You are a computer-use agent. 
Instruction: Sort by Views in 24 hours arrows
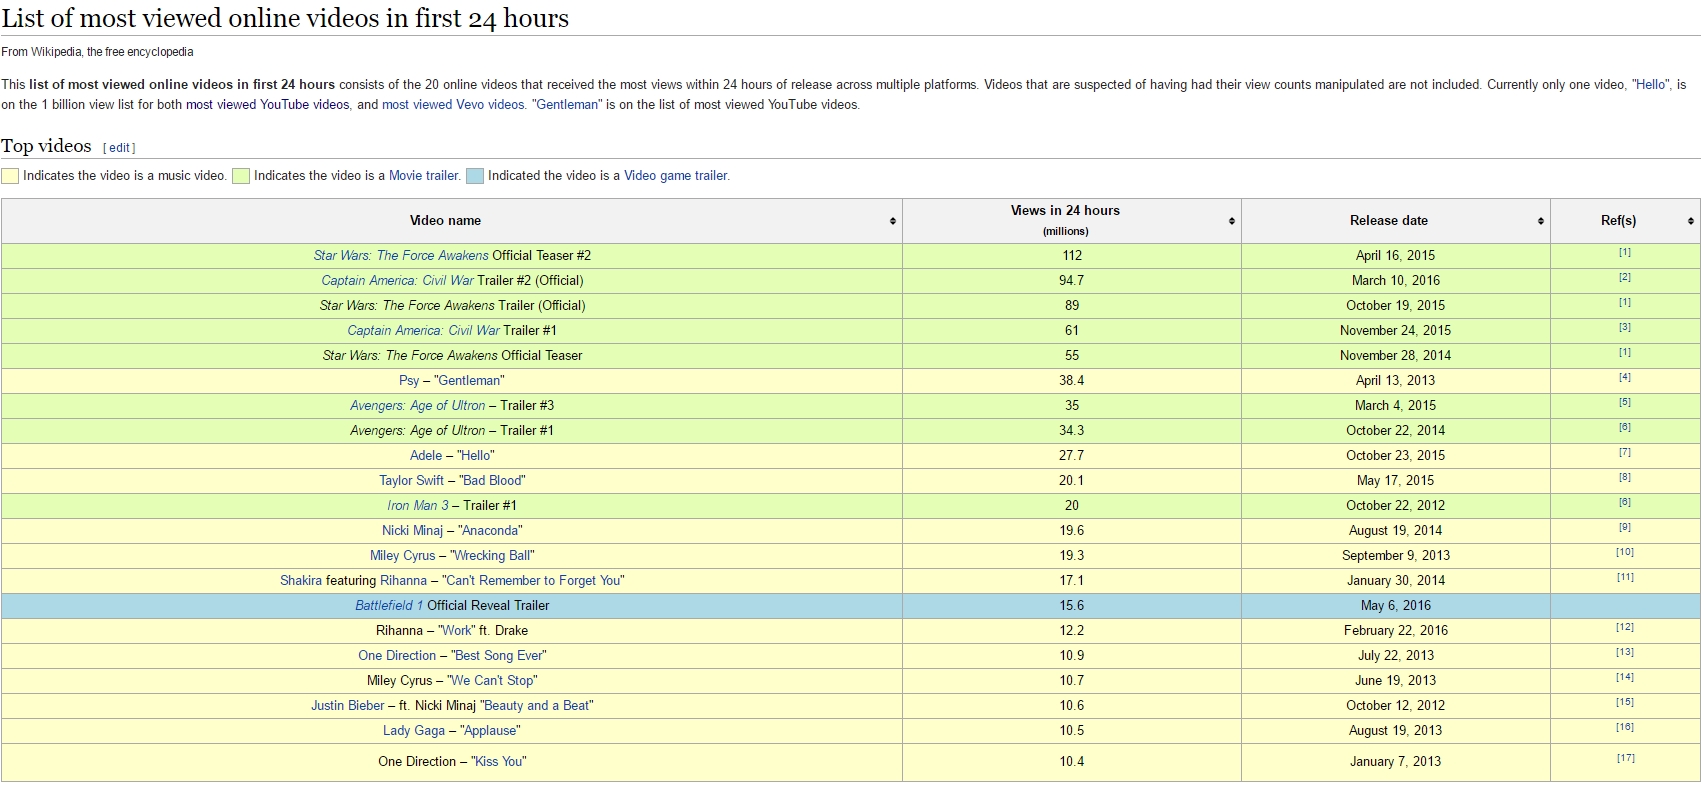click(1231, 221)
